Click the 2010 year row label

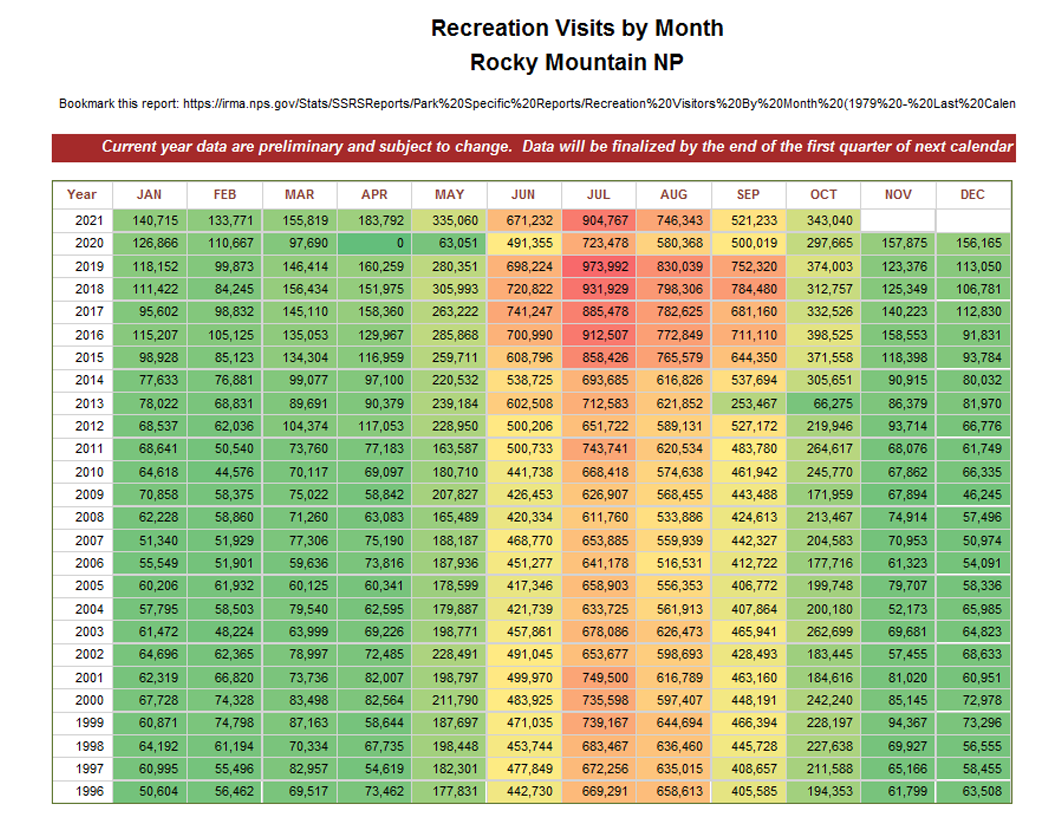(82, 472)
